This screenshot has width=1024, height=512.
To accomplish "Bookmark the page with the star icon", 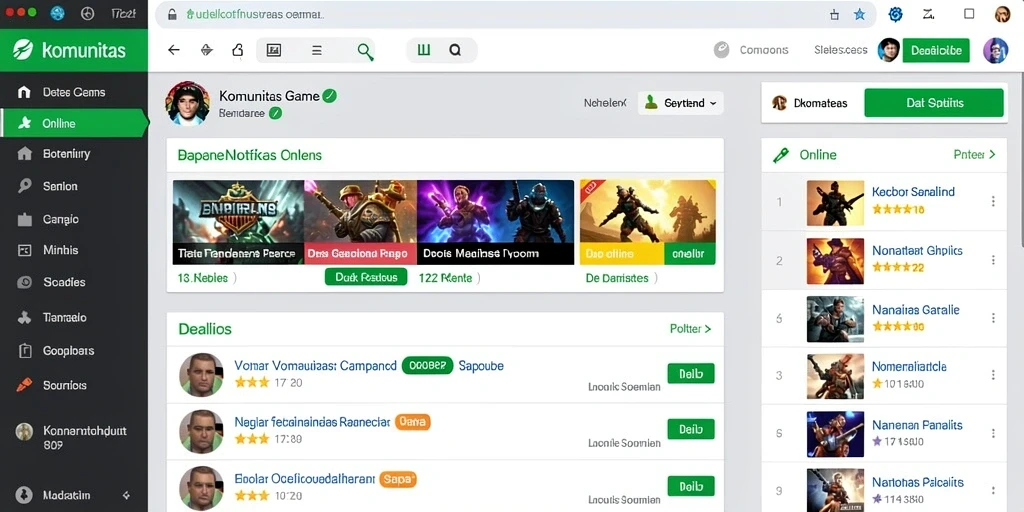I will pyautogui.click(x=859, y=14).
